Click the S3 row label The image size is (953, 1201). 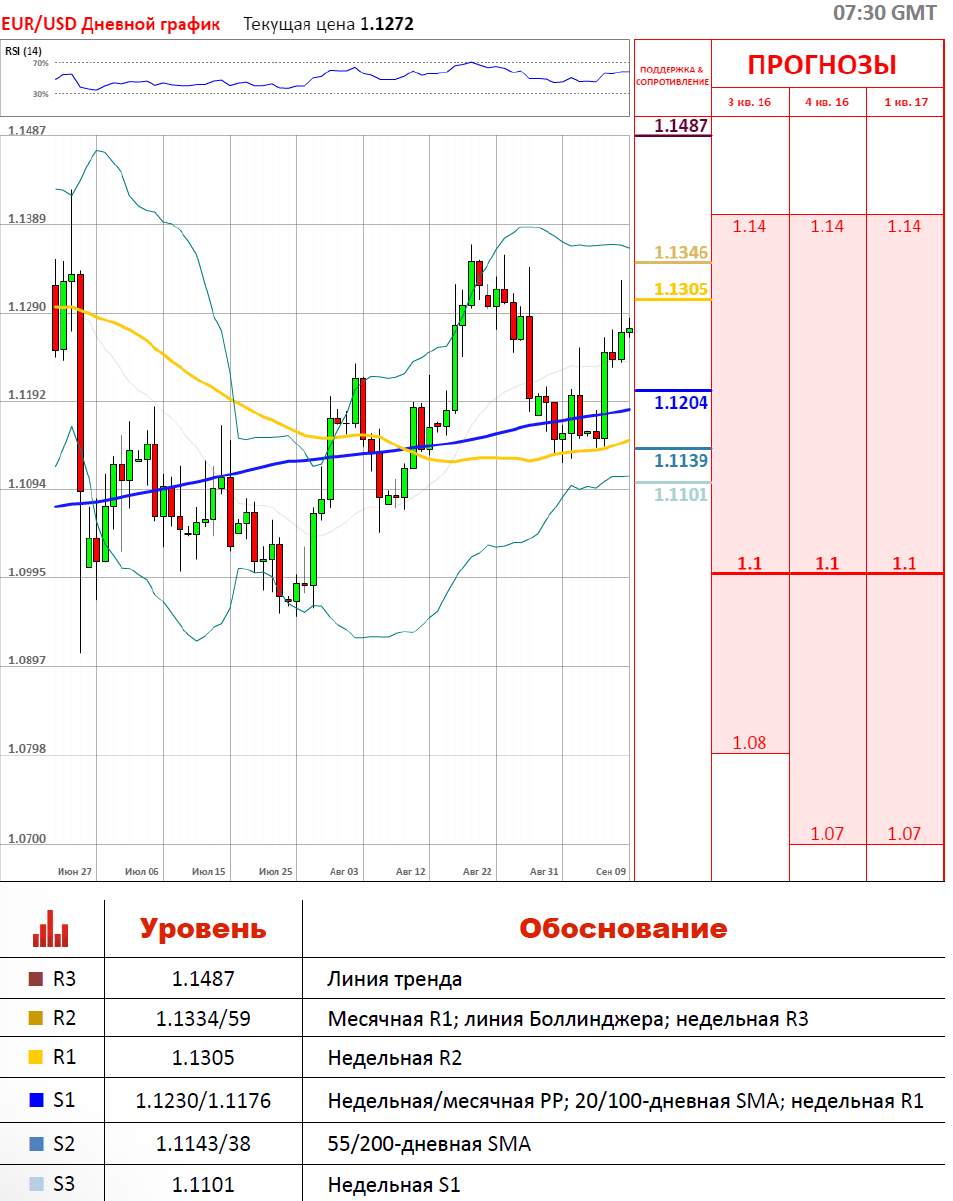click(x=64, y=1185)
